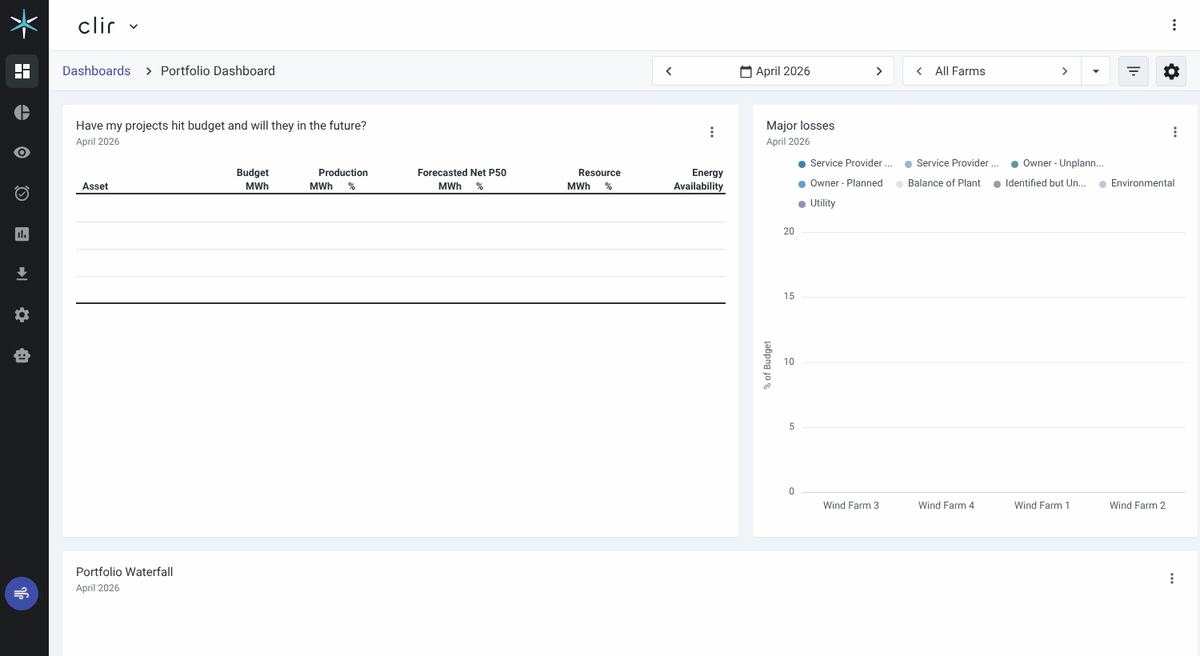Expand the clir organization dropdown
The height and width of the screenshot is (656, 1200).
click(134, 26)
